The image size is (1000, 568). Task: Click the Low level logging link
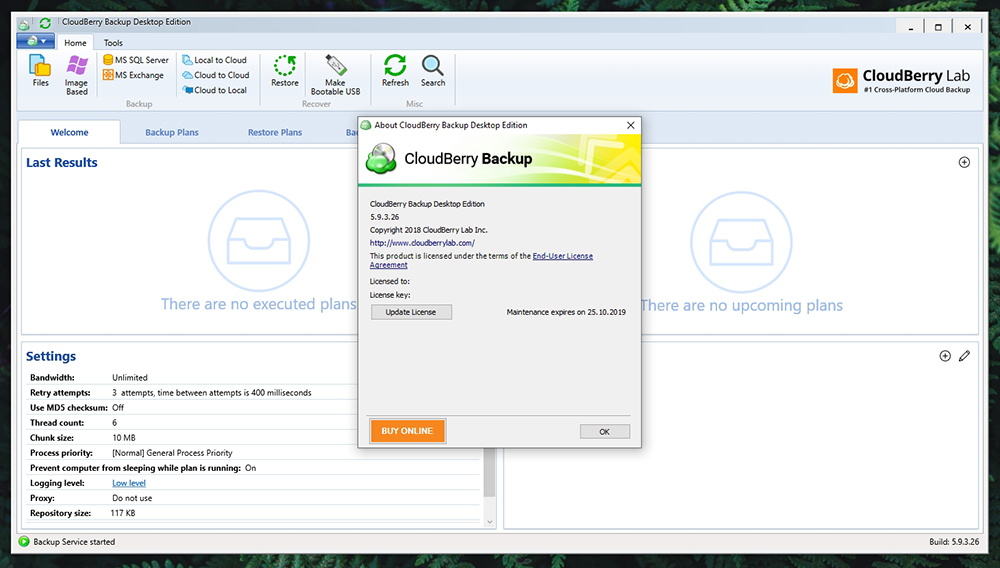click(x=129, y=483)
